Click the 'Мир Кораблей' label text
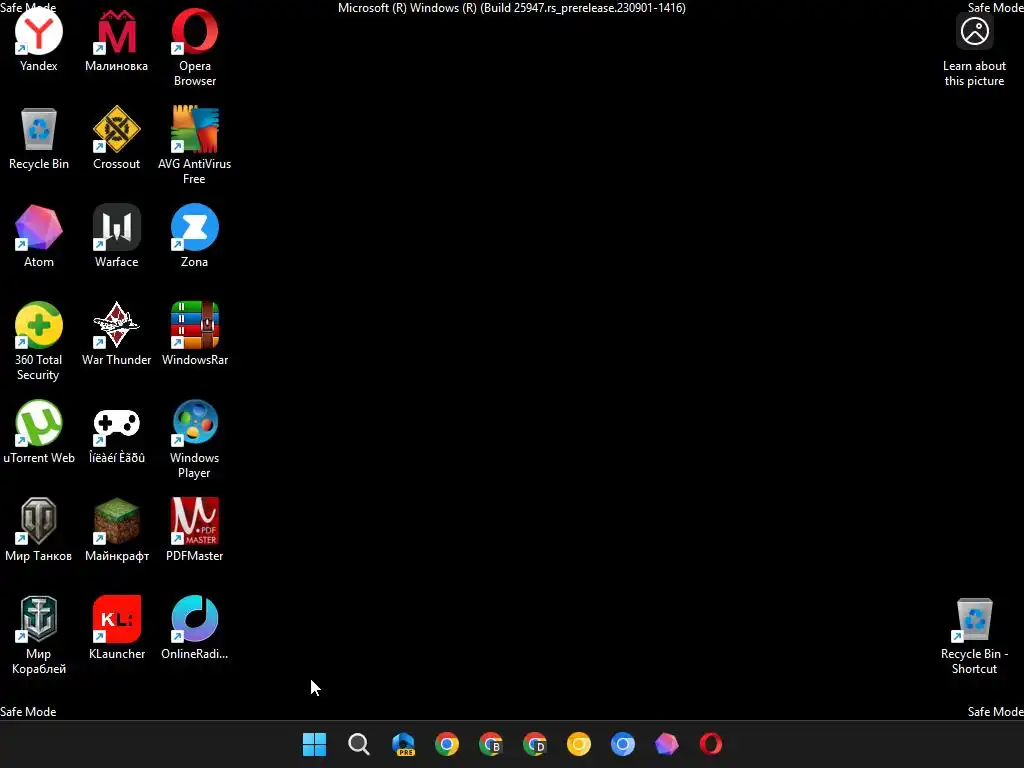This screenshot has width=1024, height=768. click(39, 661)
